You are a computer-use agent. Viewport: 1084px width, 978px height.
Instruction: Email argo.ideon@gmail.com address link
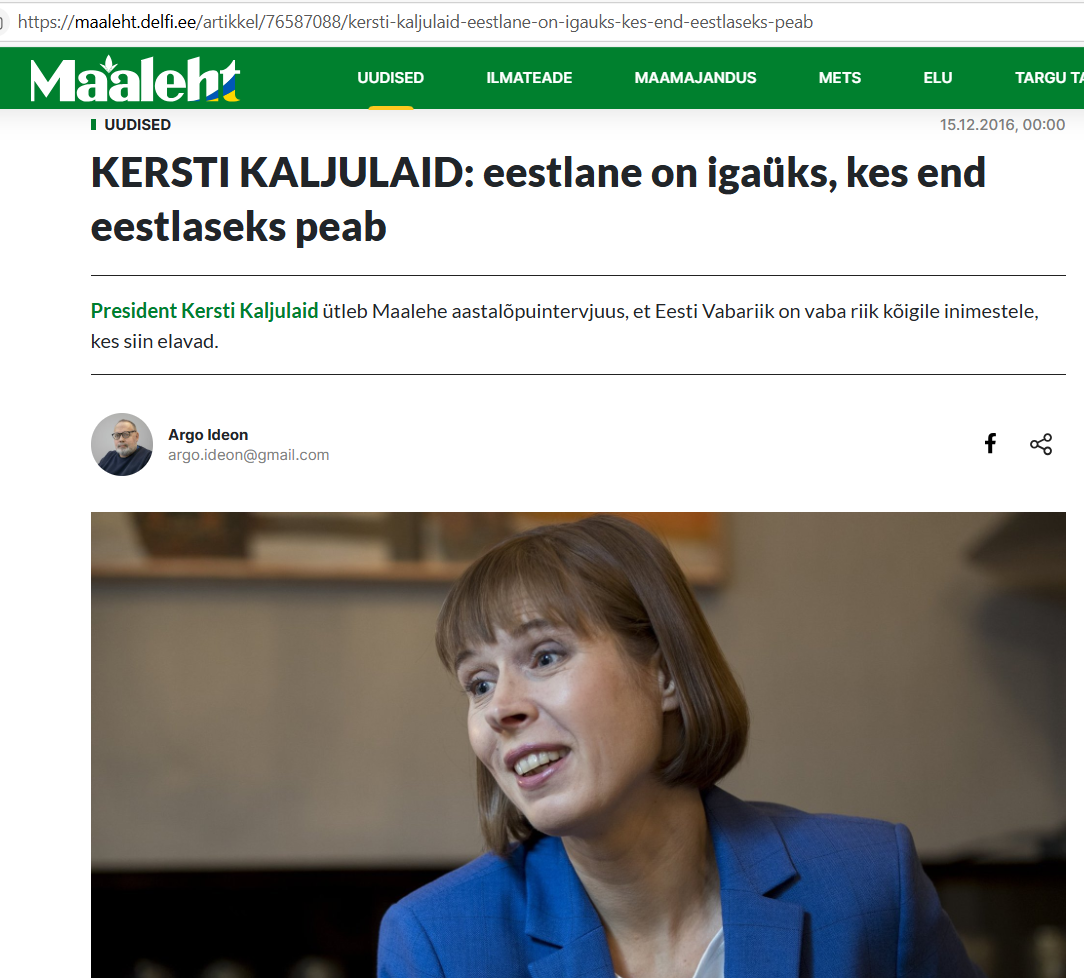(x=249, y=455)
